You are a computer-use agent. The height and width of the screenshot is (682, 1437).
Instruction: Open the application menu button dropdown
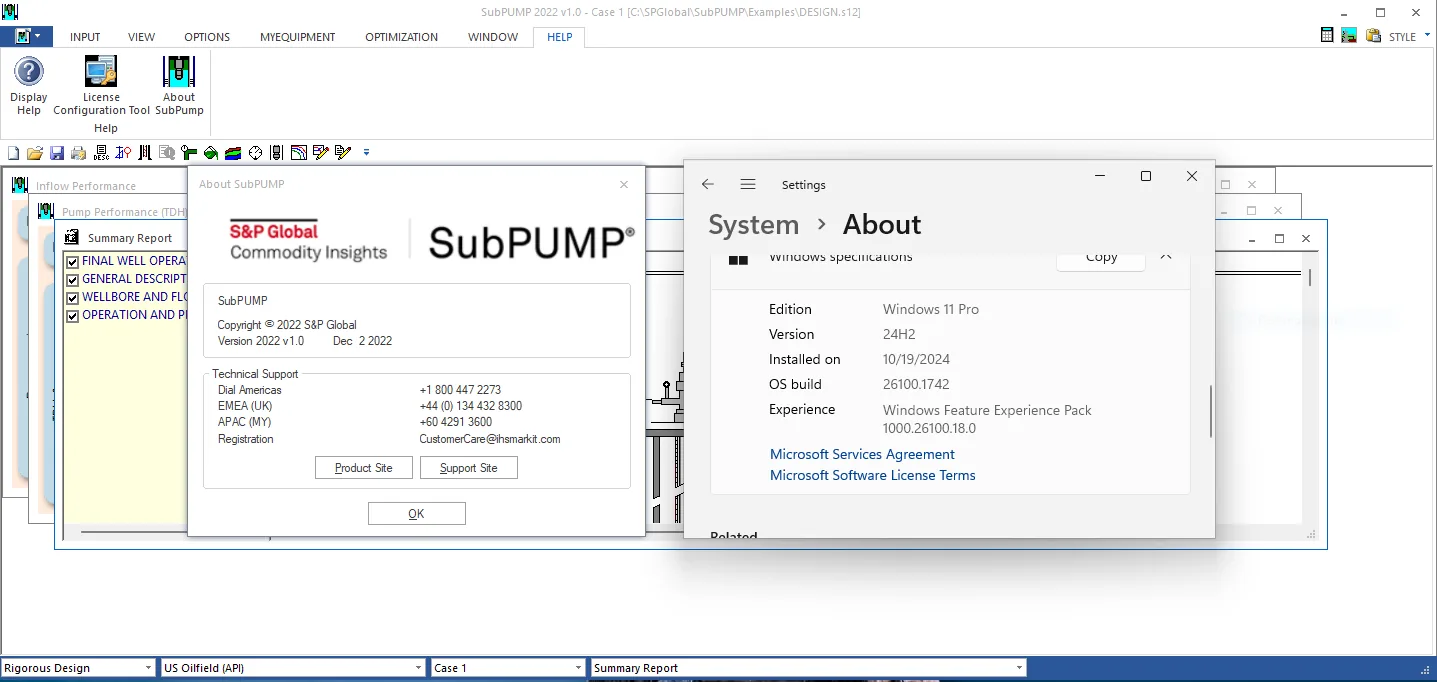pos(27,36)
